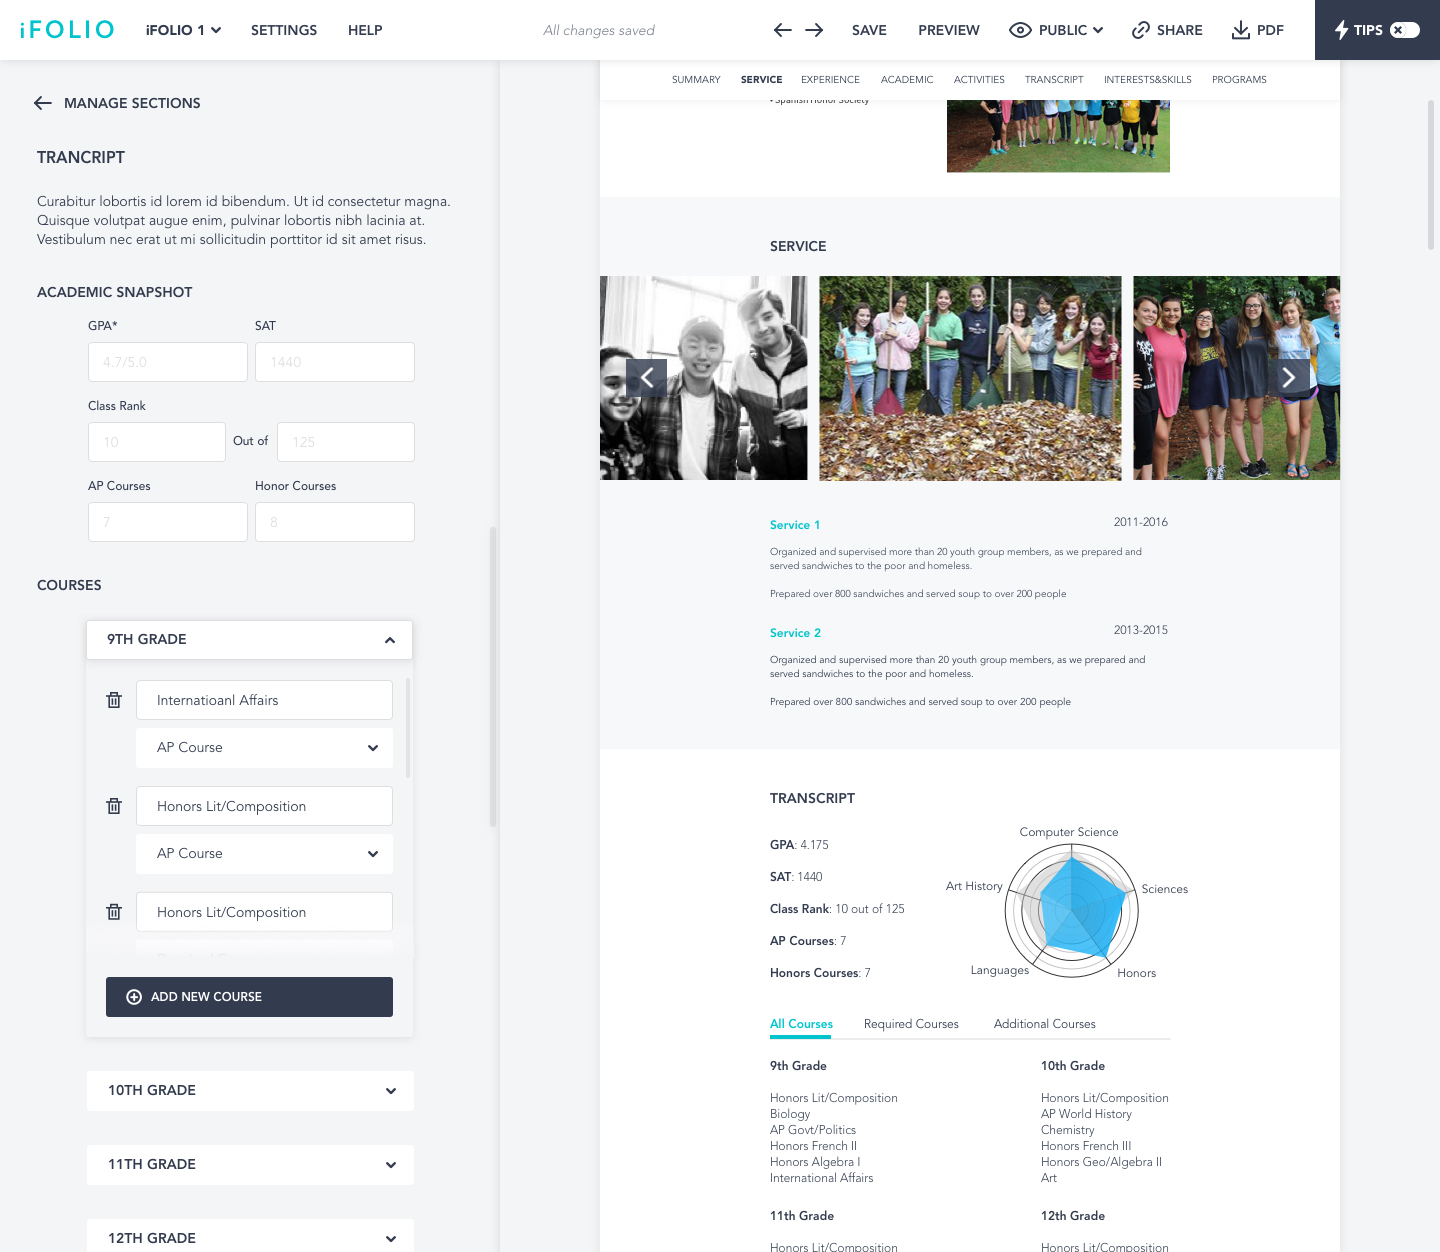The image size is (1440, 1252).
Task: Click the GPA input field
Action: [x=167, y=362]
